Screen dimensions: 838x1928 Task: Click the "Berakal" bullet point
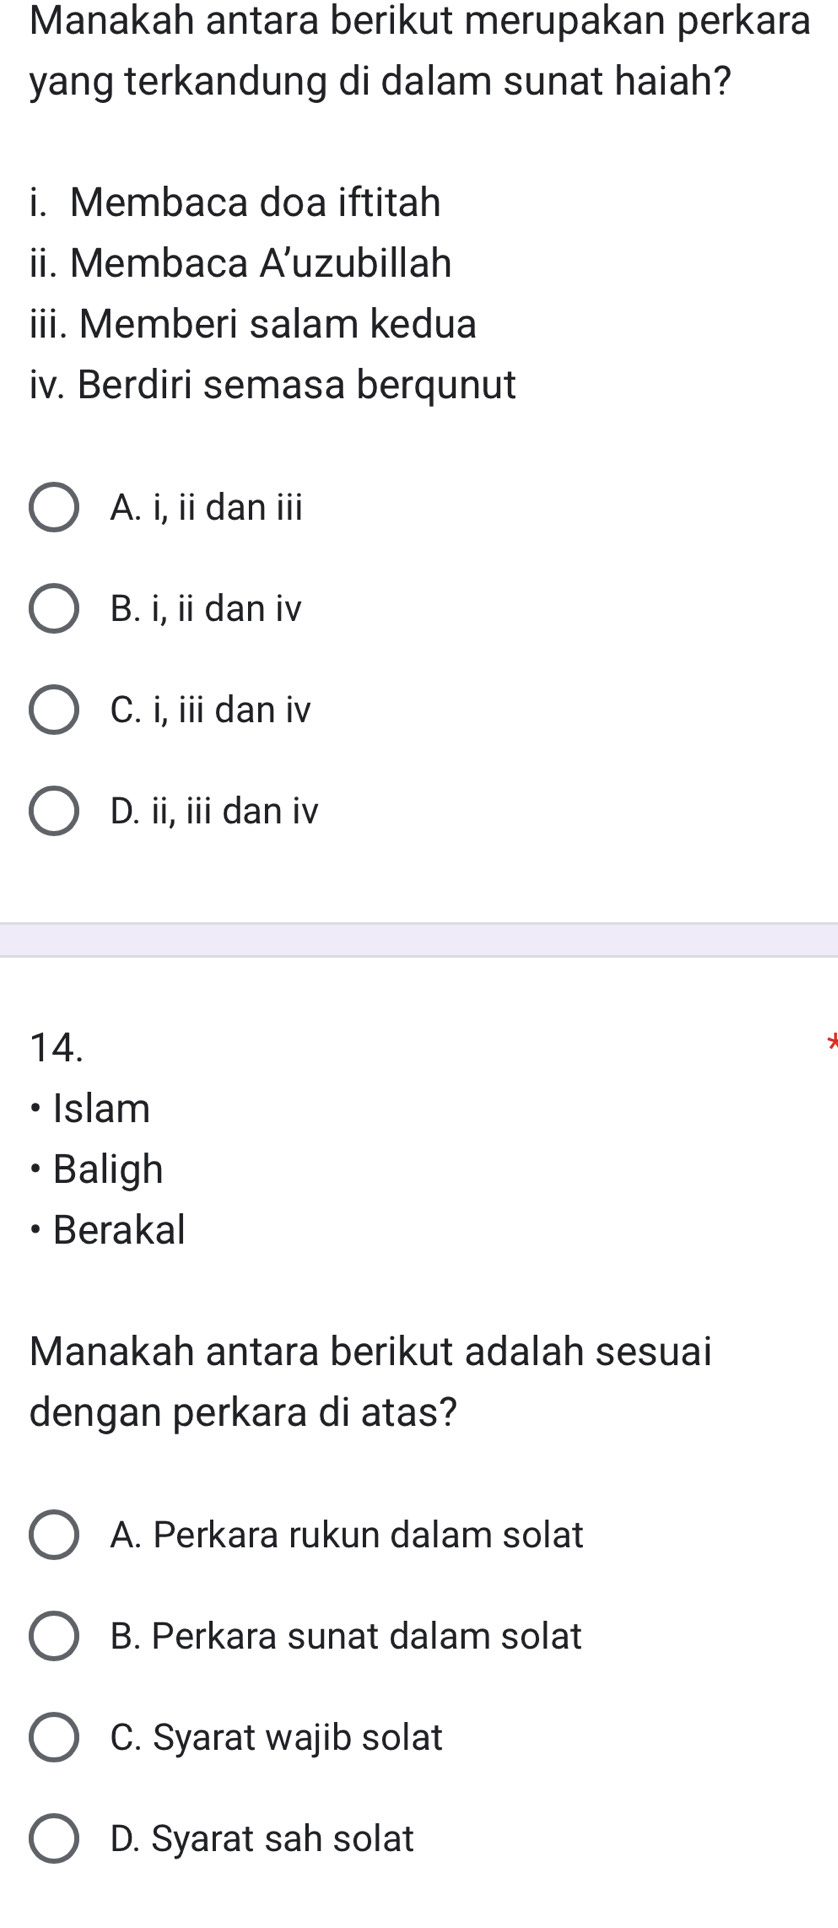(119, 1230)
